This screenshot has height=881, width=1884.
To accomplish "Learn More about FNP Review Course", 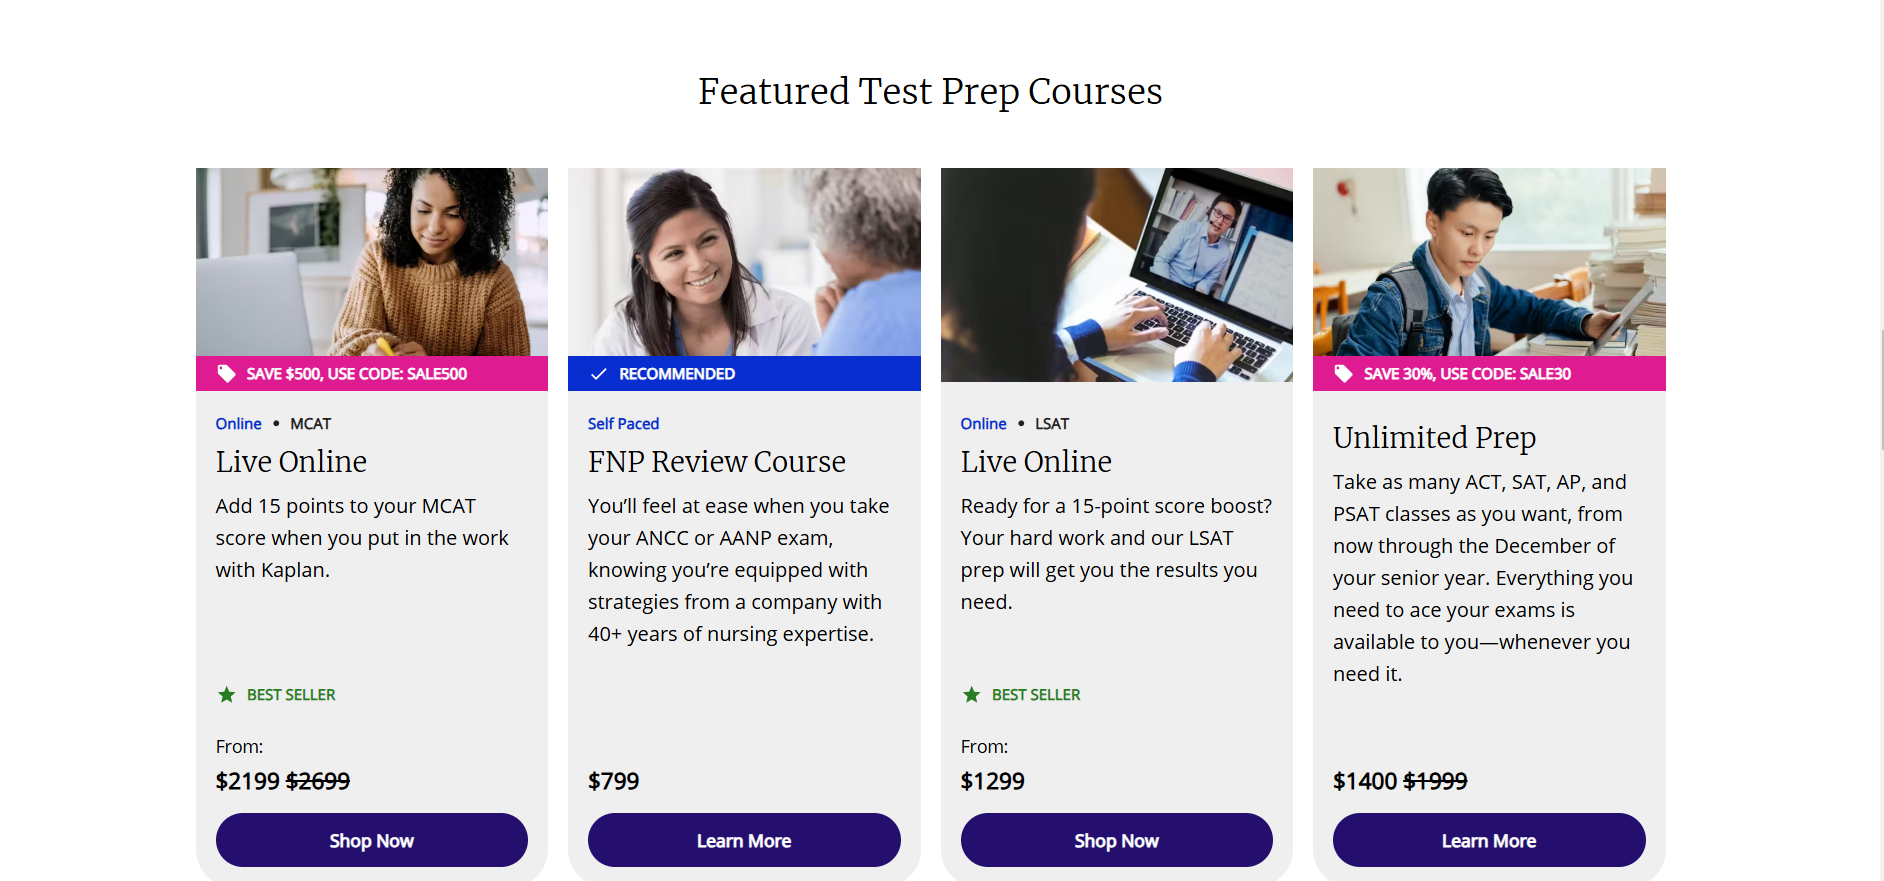I will click(744, 840).
